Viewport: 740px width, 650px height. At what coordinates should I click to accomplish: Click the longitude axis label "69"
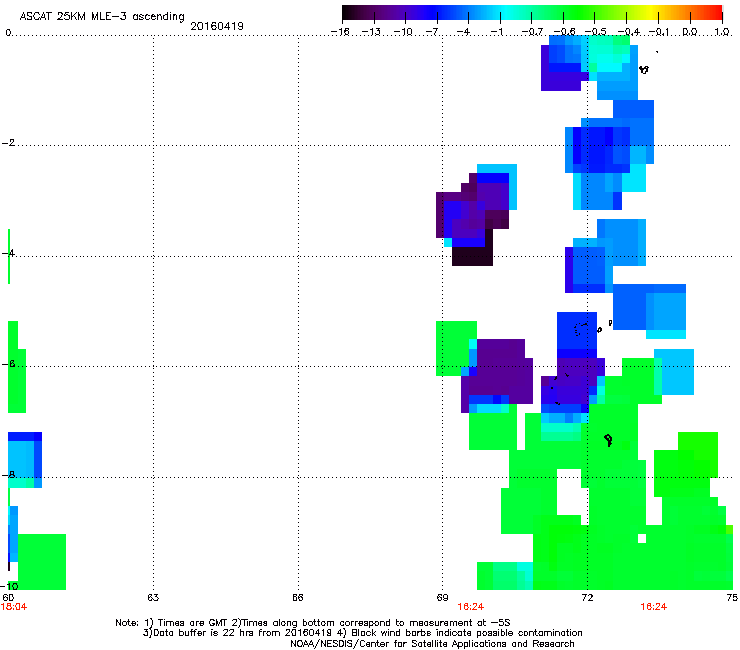(x=442, y=598)
